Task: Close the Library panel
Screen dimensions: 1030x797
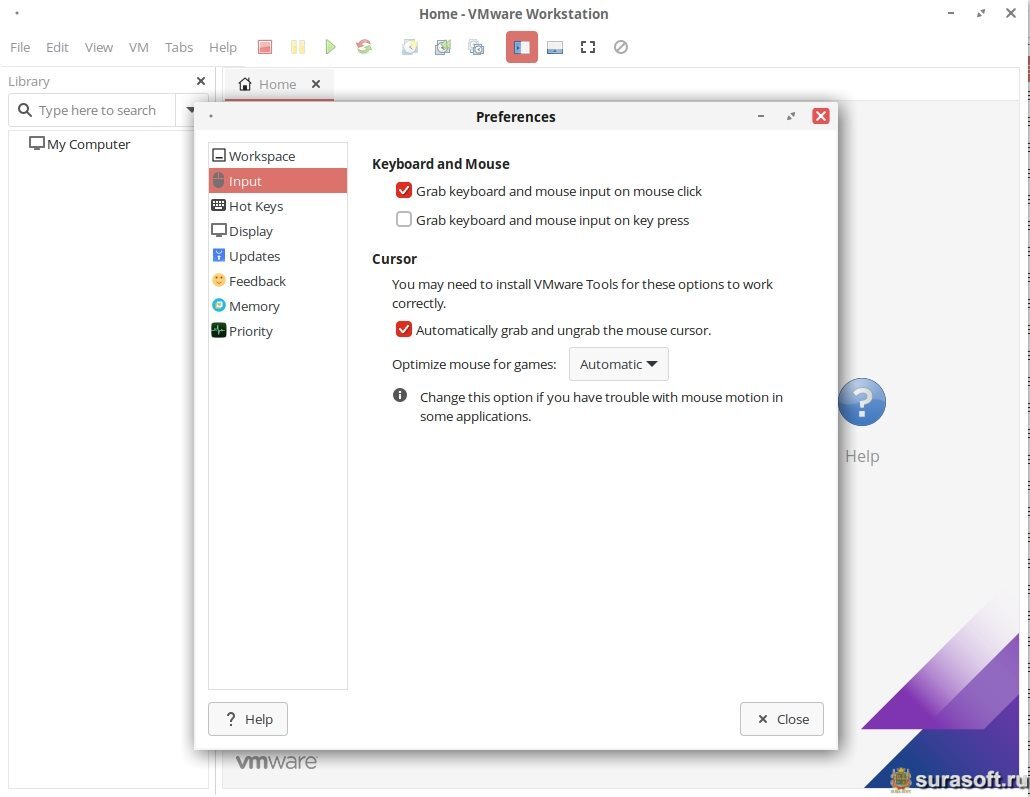Action: click(x=201, y=81)
